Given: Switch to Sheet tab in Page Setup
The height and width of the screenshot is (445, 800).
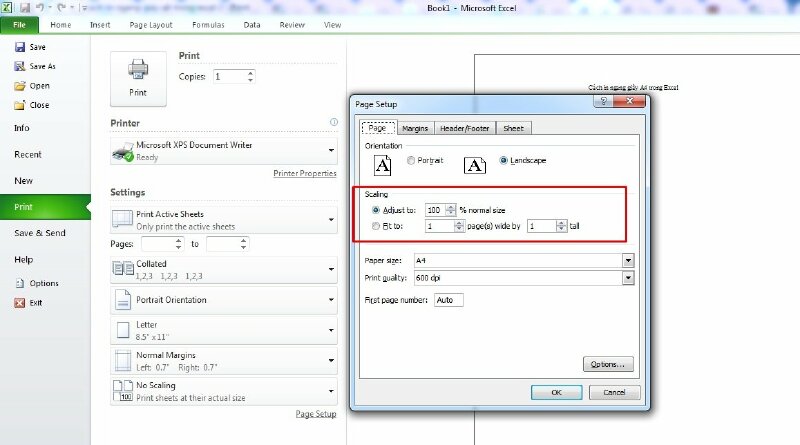Looking at the screenshot, I should pyautogui.click(x=514, y=129).
